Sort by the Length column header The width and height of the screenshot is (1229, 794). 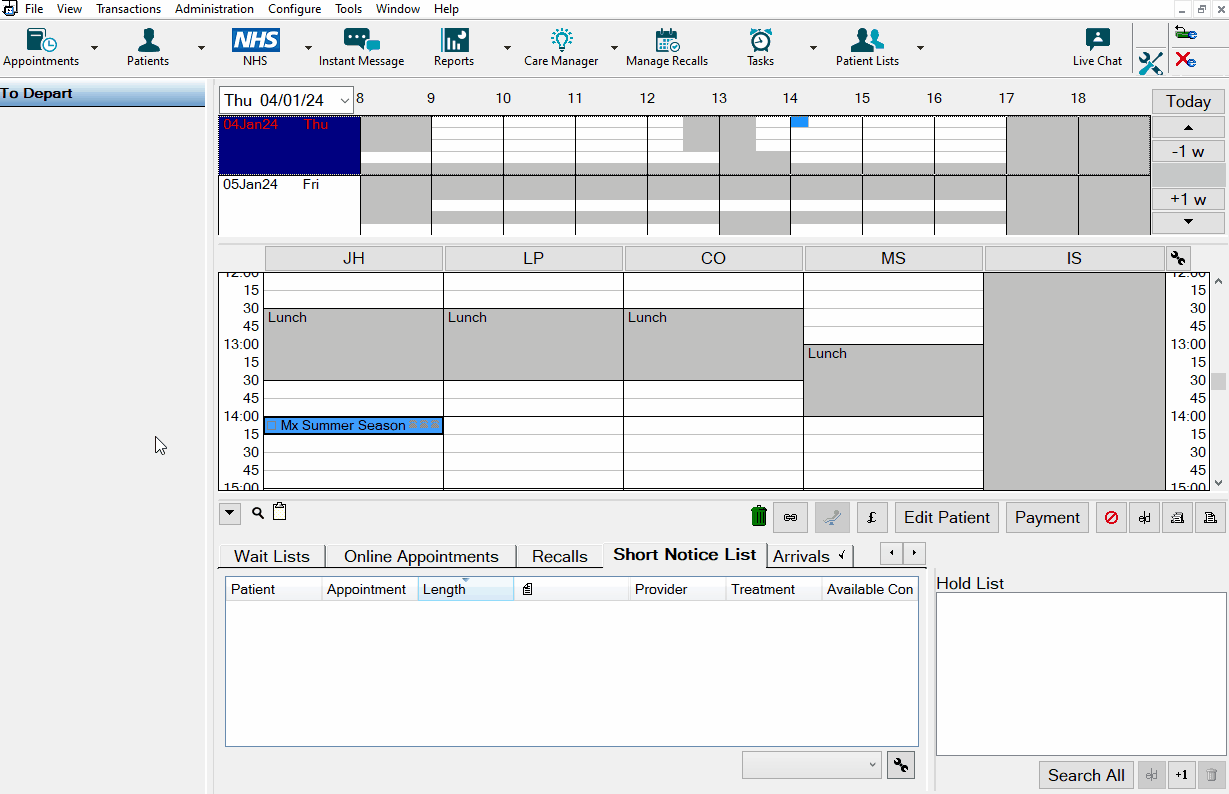tap(465, 589)
